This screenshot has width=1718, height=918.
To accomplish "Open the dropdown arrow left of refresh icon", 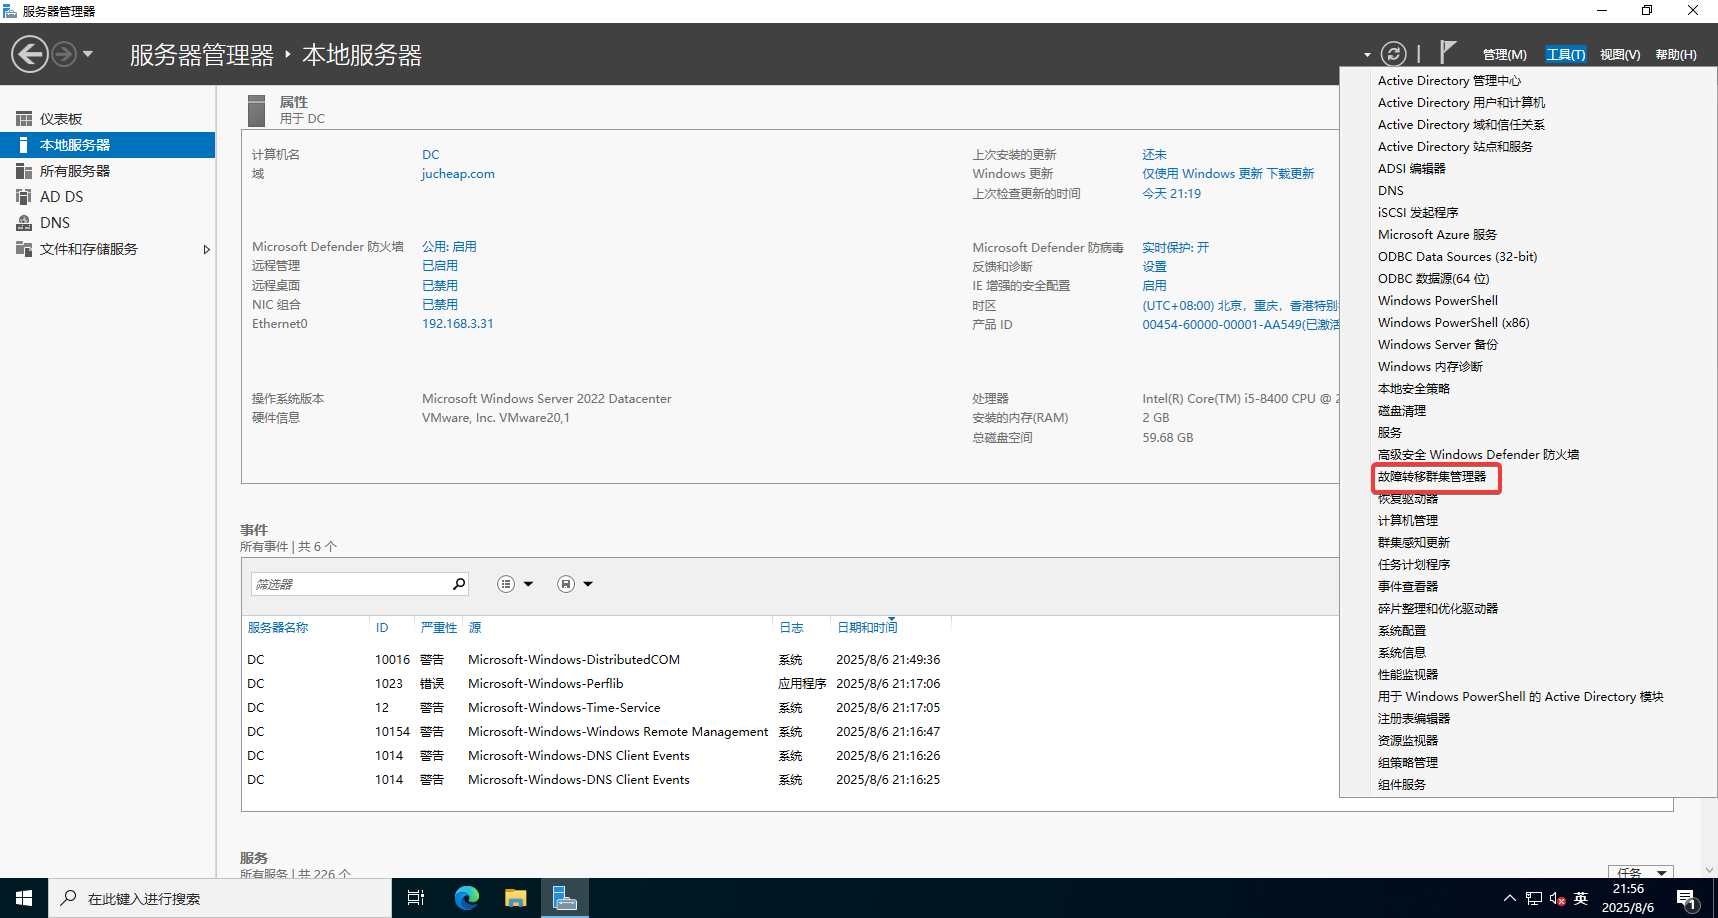I will 1367,55.
